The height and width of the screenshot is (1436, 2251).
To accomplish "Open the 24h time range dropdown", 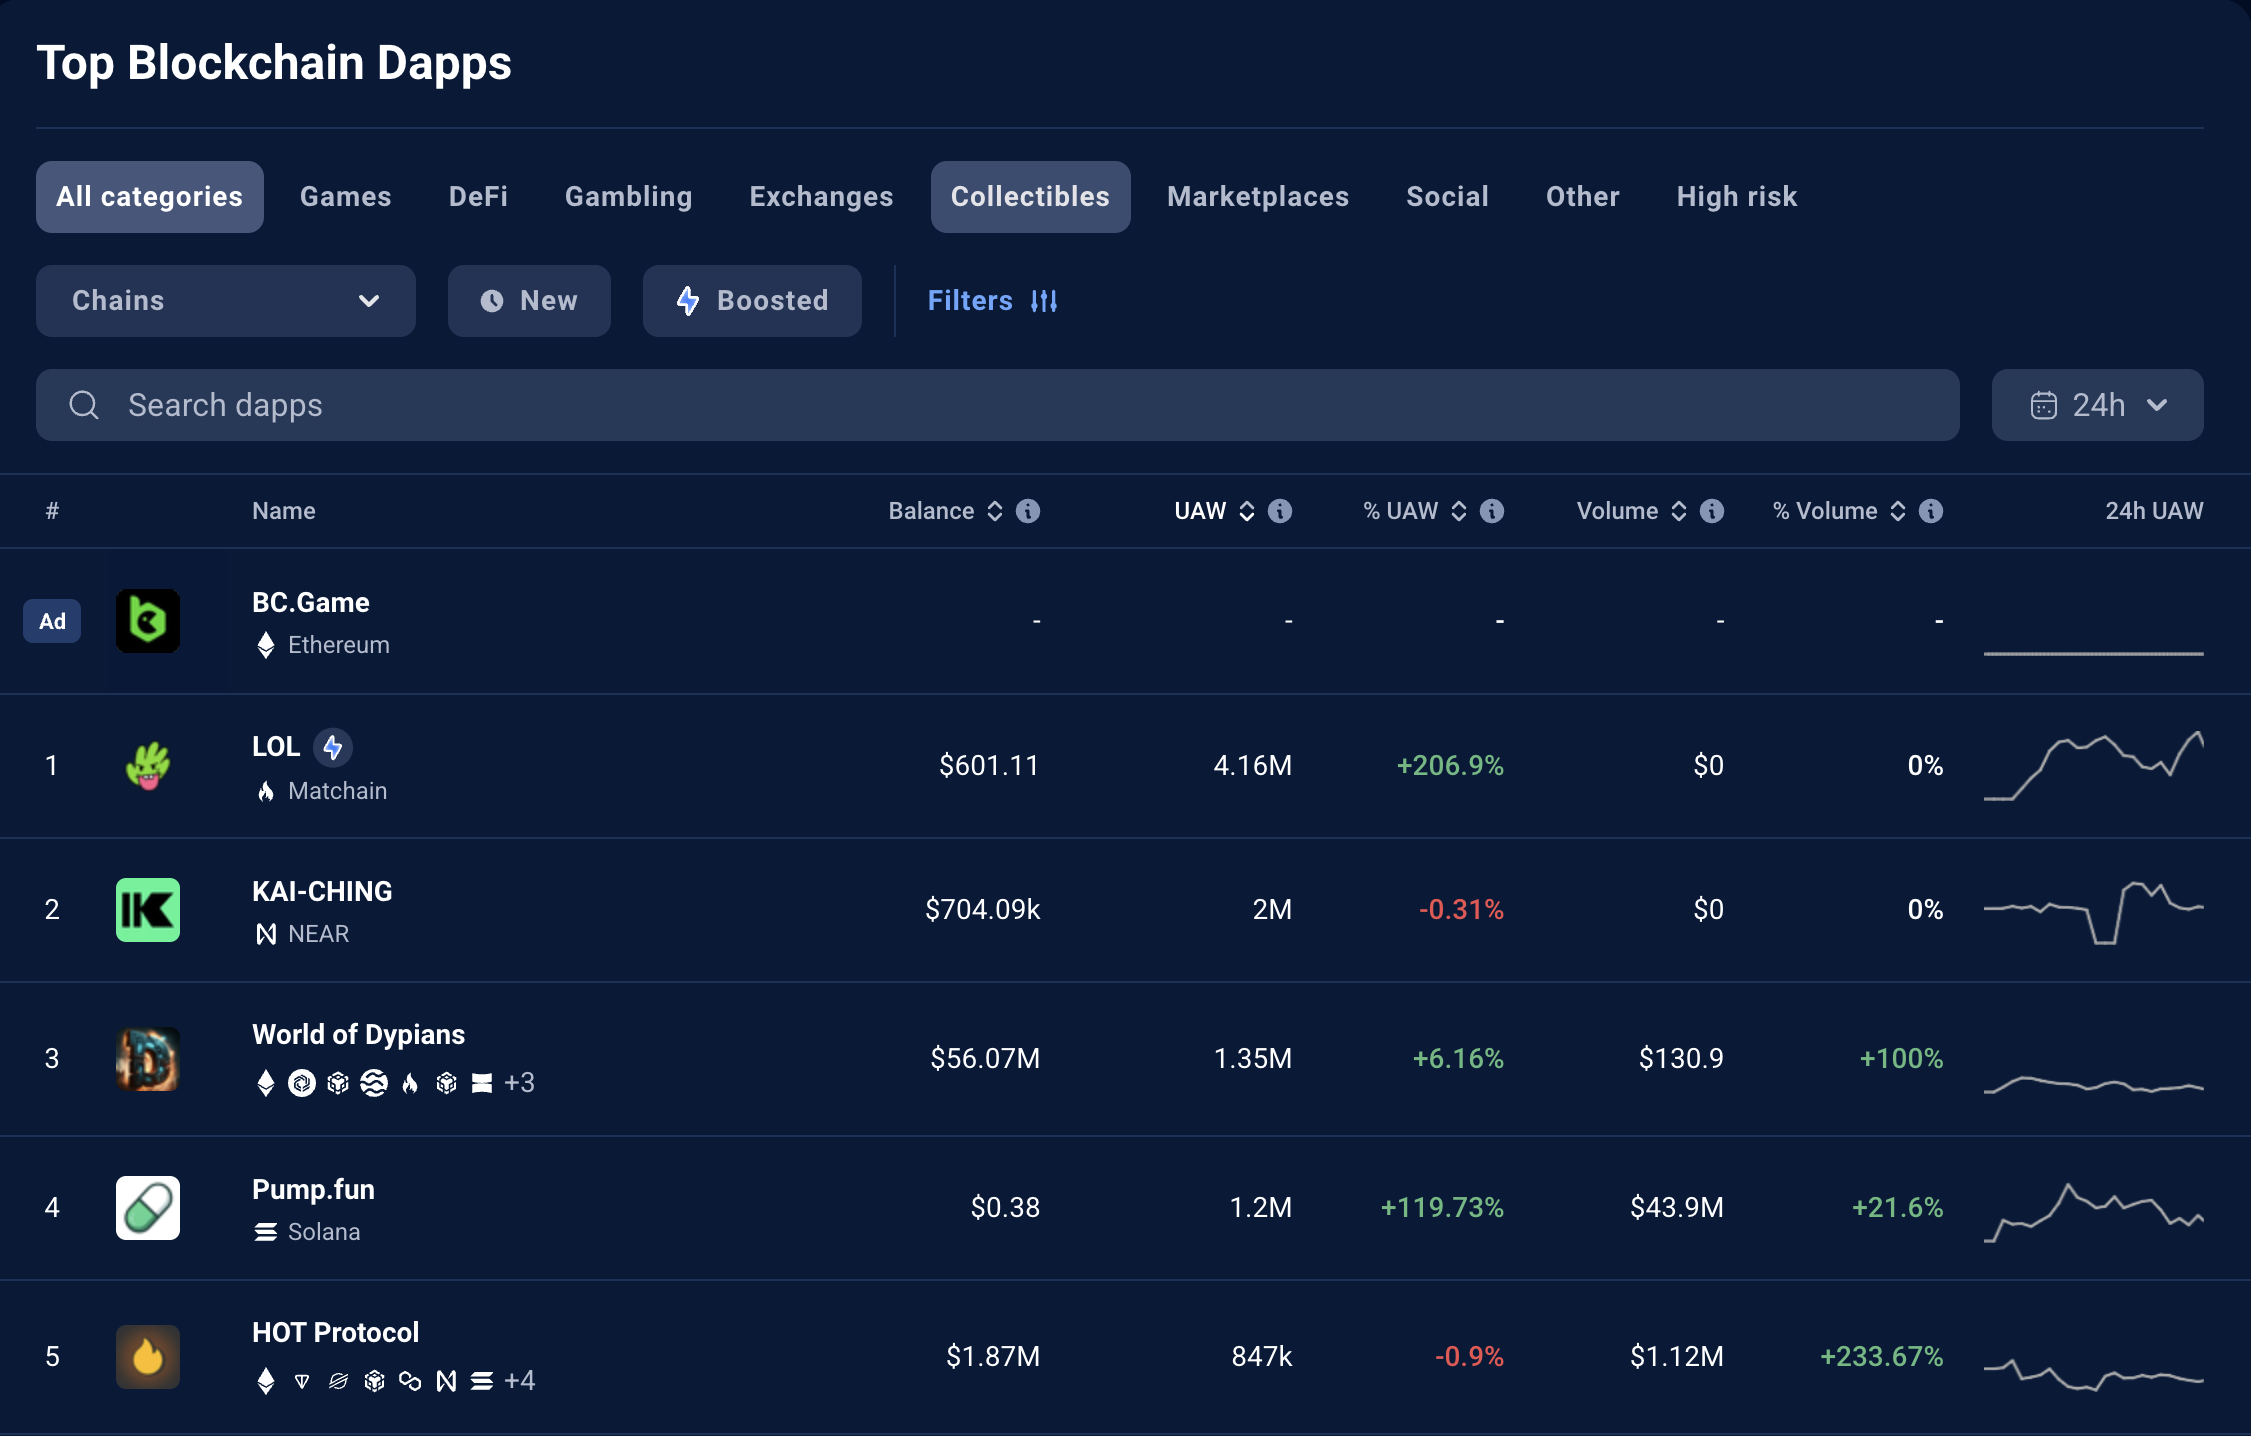I will [2097, 405].
